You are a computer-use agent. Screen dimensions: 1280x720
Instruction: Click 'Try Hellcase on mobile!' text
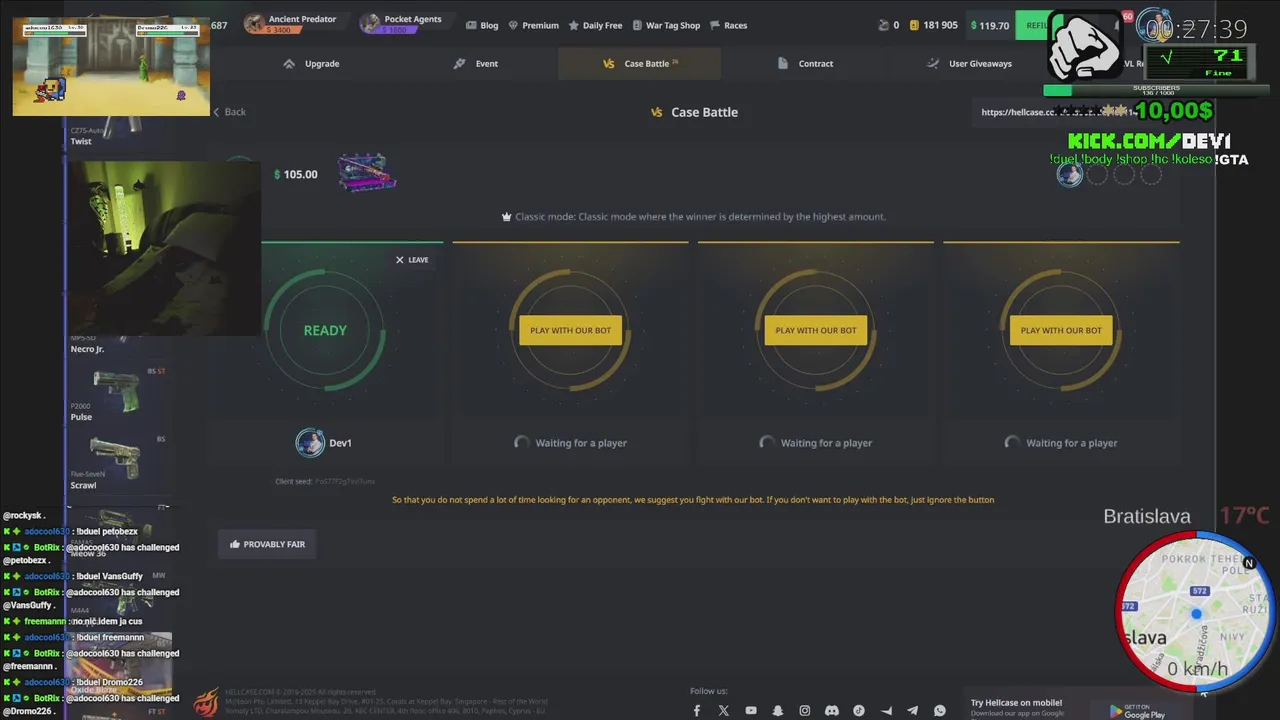pyautogui.click(x=1016, y=702)
